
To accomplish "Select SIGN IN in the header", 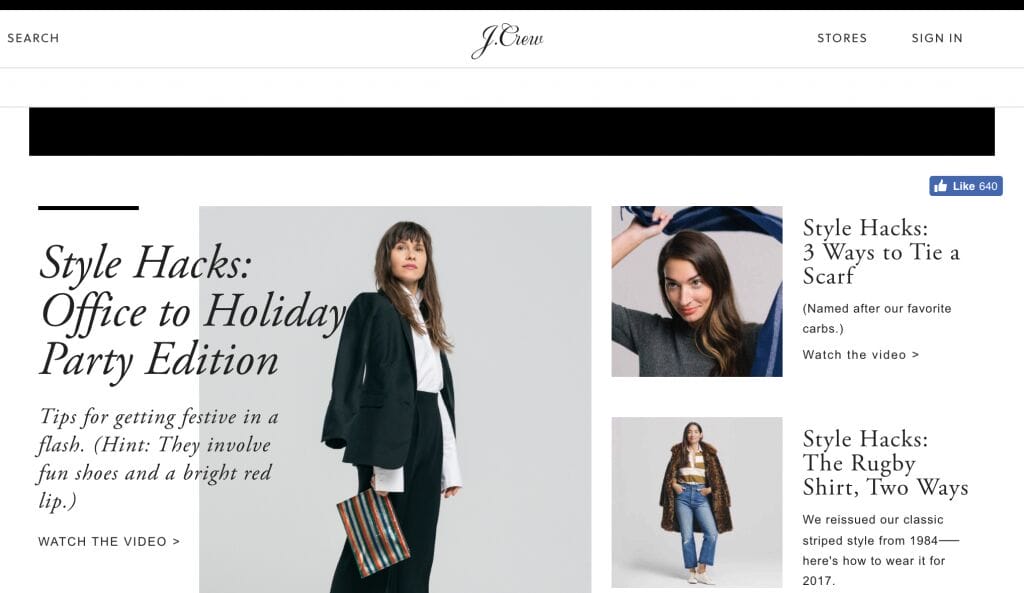I will pyautogui.click(x=937, y=38).
